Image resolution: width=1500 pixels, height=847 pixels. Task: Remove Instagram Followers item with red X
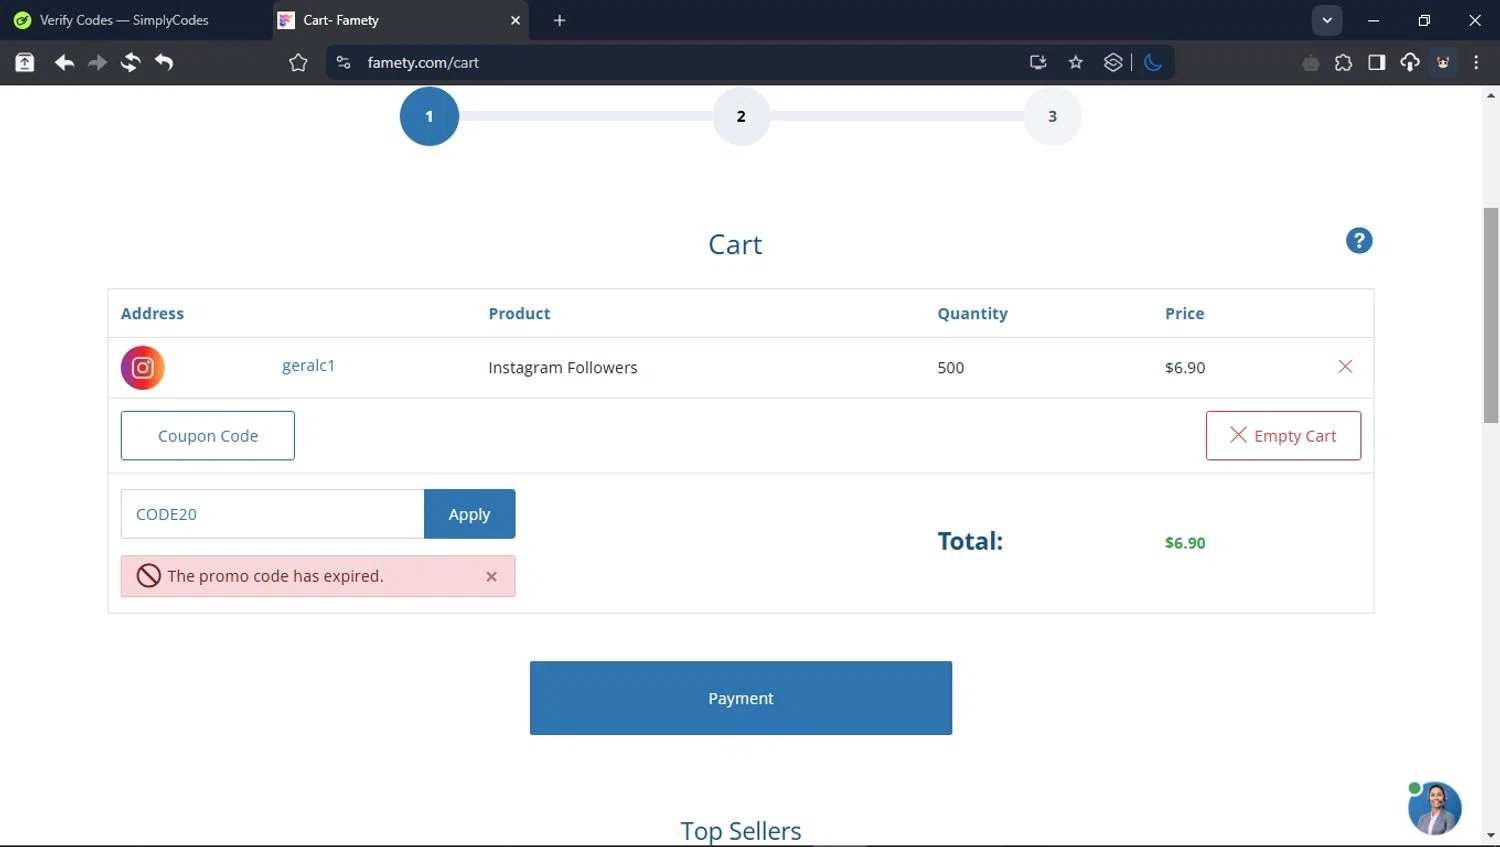[x=1345, y=367]
